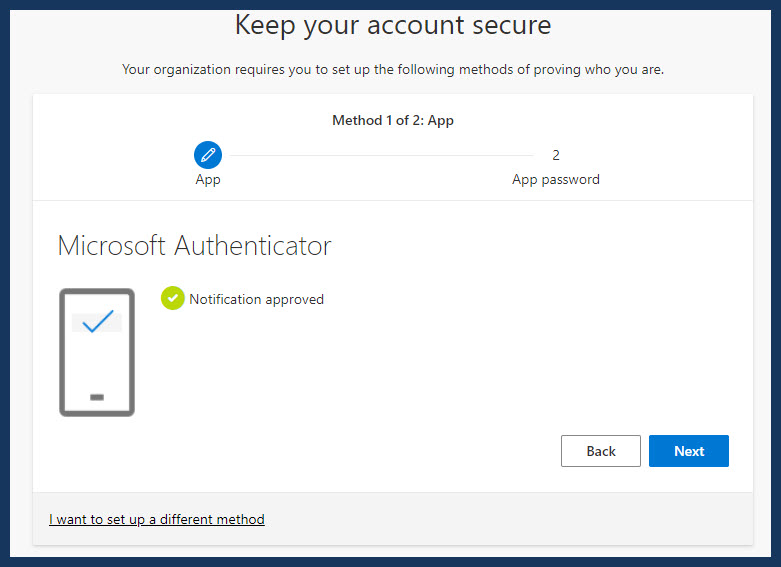Select step number 2 in progress tracker
The width and height of the screenshot is (781, 567).
pyautogui.click(x=556, y=155)
